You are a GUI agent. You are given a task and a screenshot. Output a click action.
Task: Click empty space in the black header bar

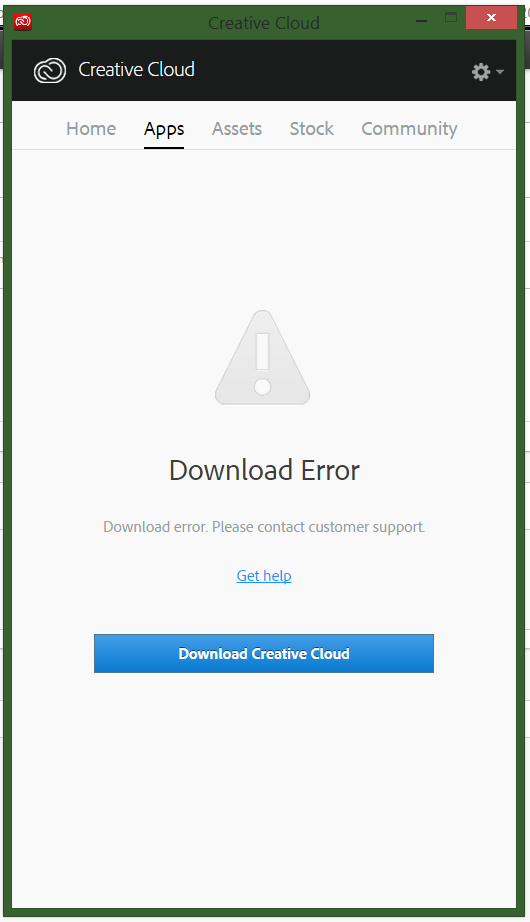pyautogui.click(x=329, y=71)
